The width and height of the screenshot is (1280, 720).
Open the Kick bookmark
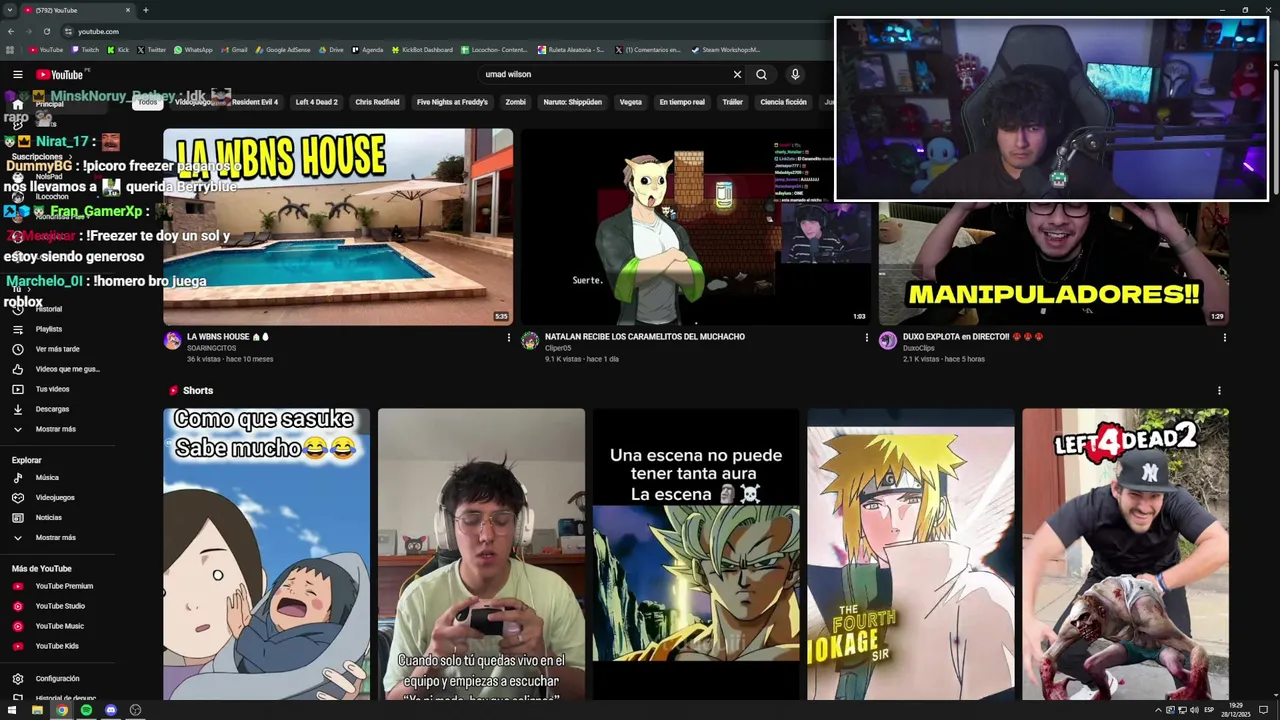pos(119,49)
